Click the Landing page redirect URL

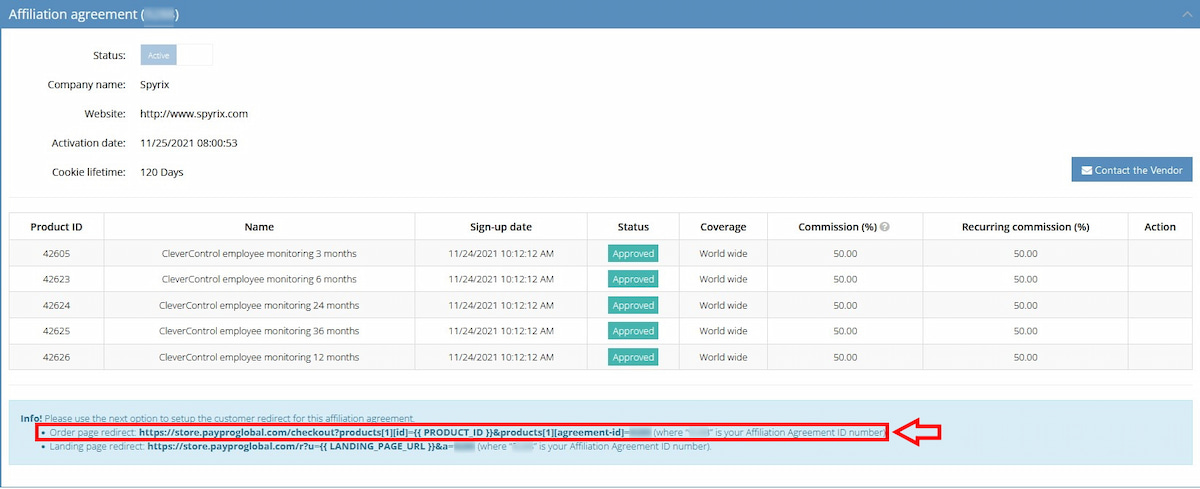(310, 447)
